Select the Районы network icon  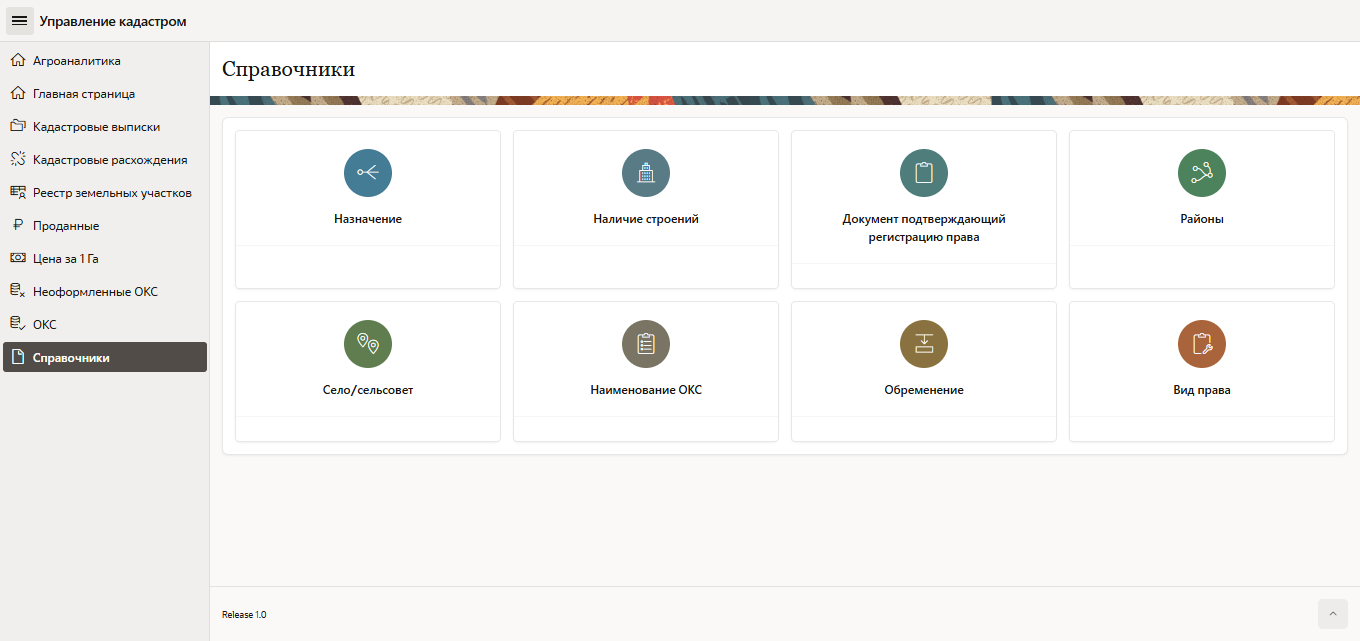[x=1202, y=173]
